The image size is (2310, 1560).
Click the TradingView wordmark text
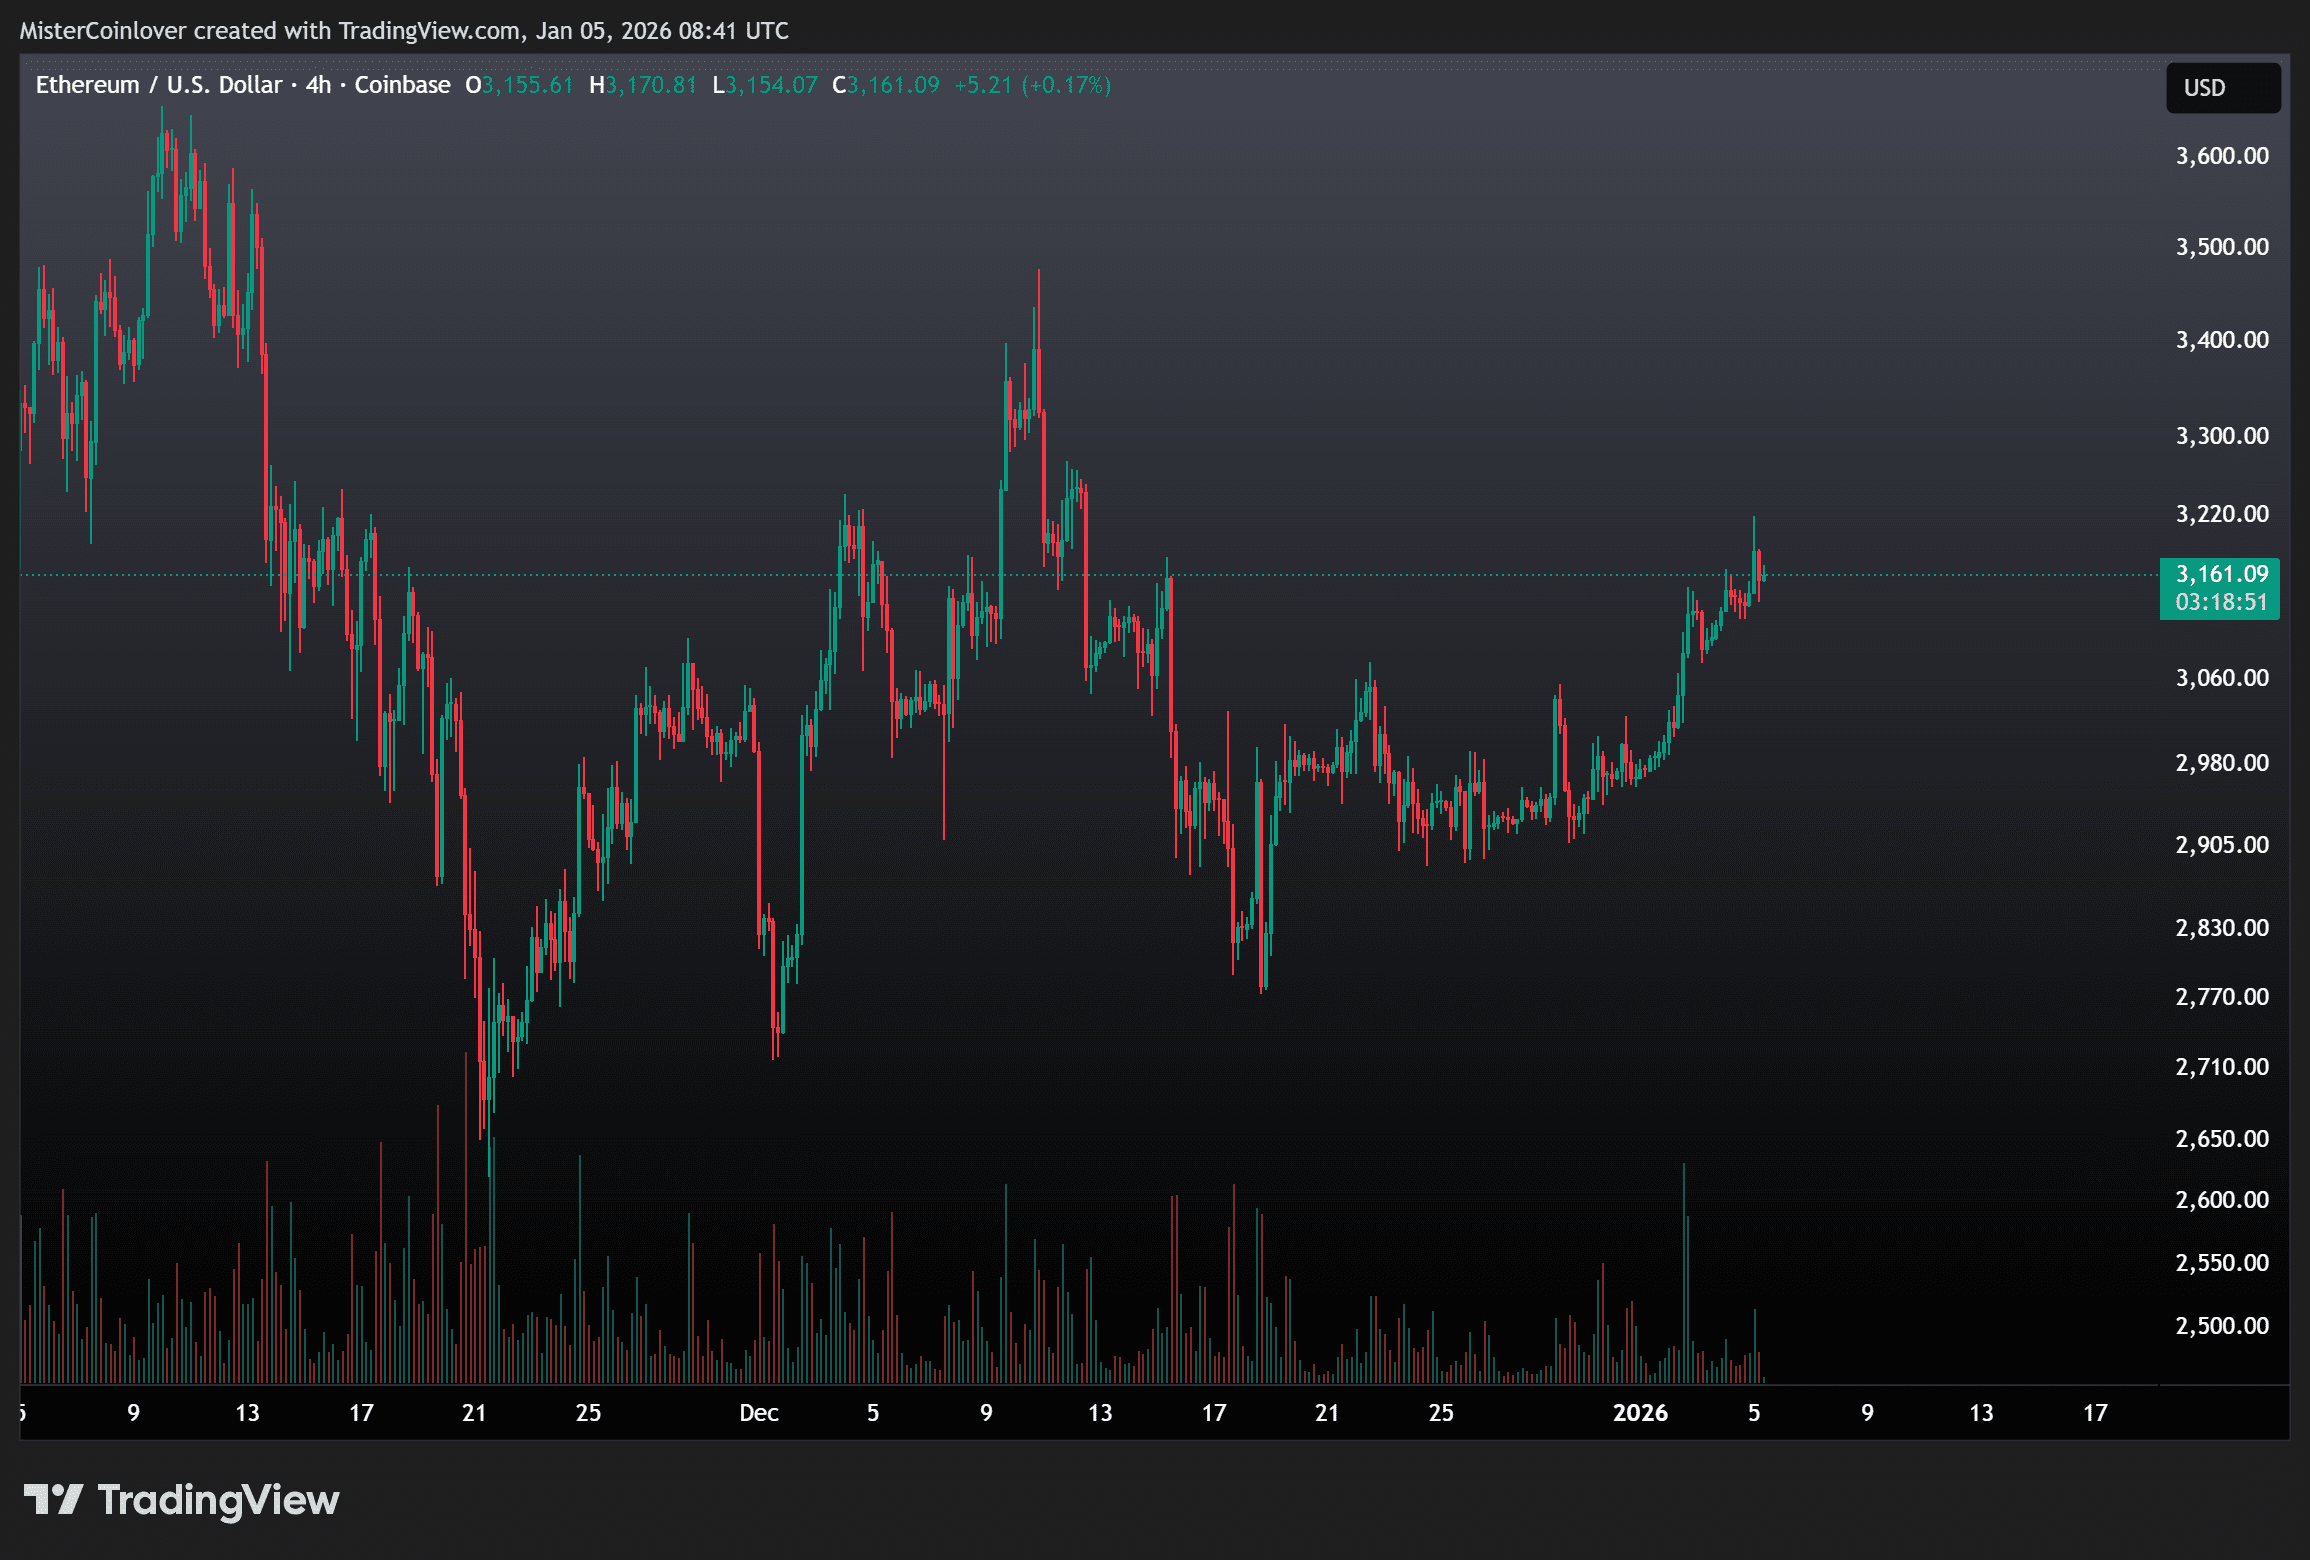coord(218,1500)
